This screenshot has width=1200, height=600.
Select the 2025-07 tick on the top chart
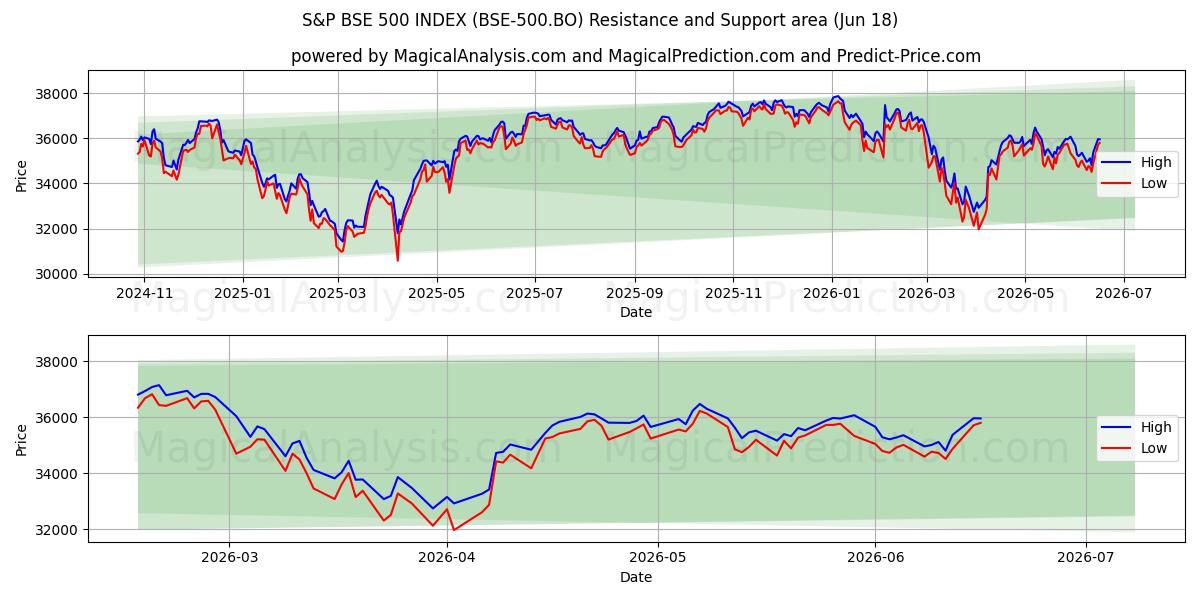pyautogui.click(x=534, y=294)
